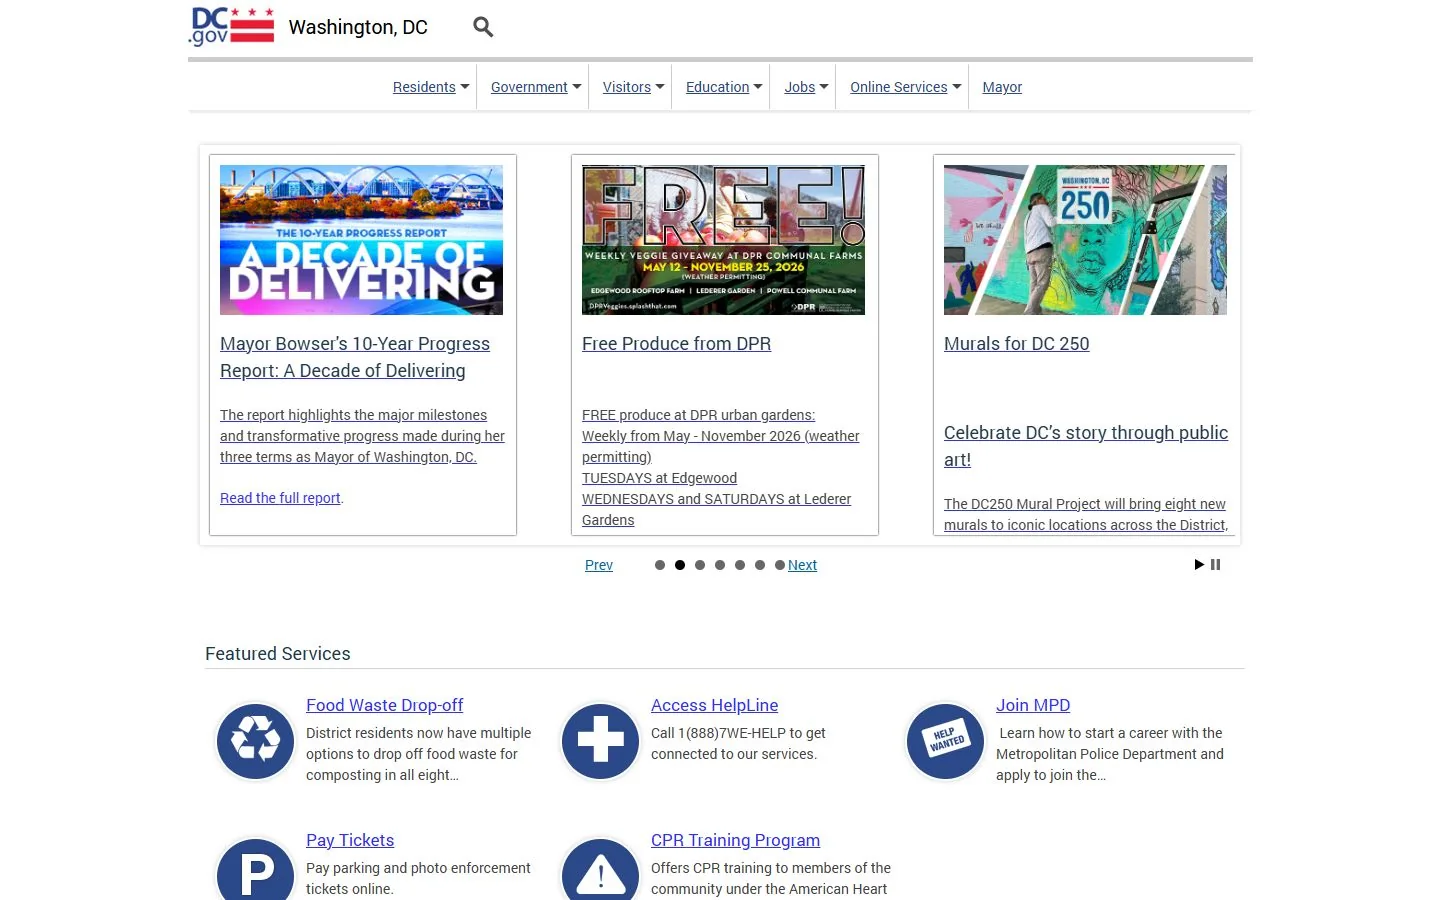Open the Jobs menu item

[x=800, y=87]
